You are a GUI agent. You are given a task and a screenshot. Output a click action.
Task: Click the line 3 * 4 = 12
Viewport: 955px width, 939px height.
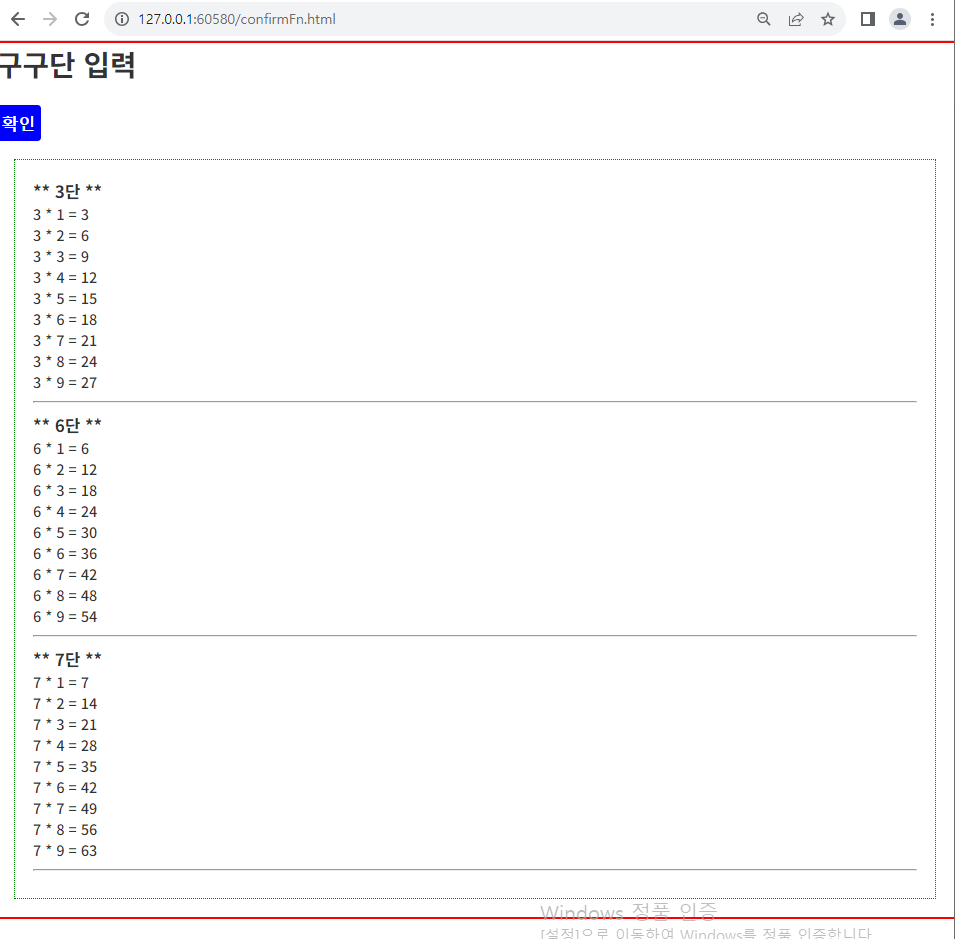coord(65,278)
